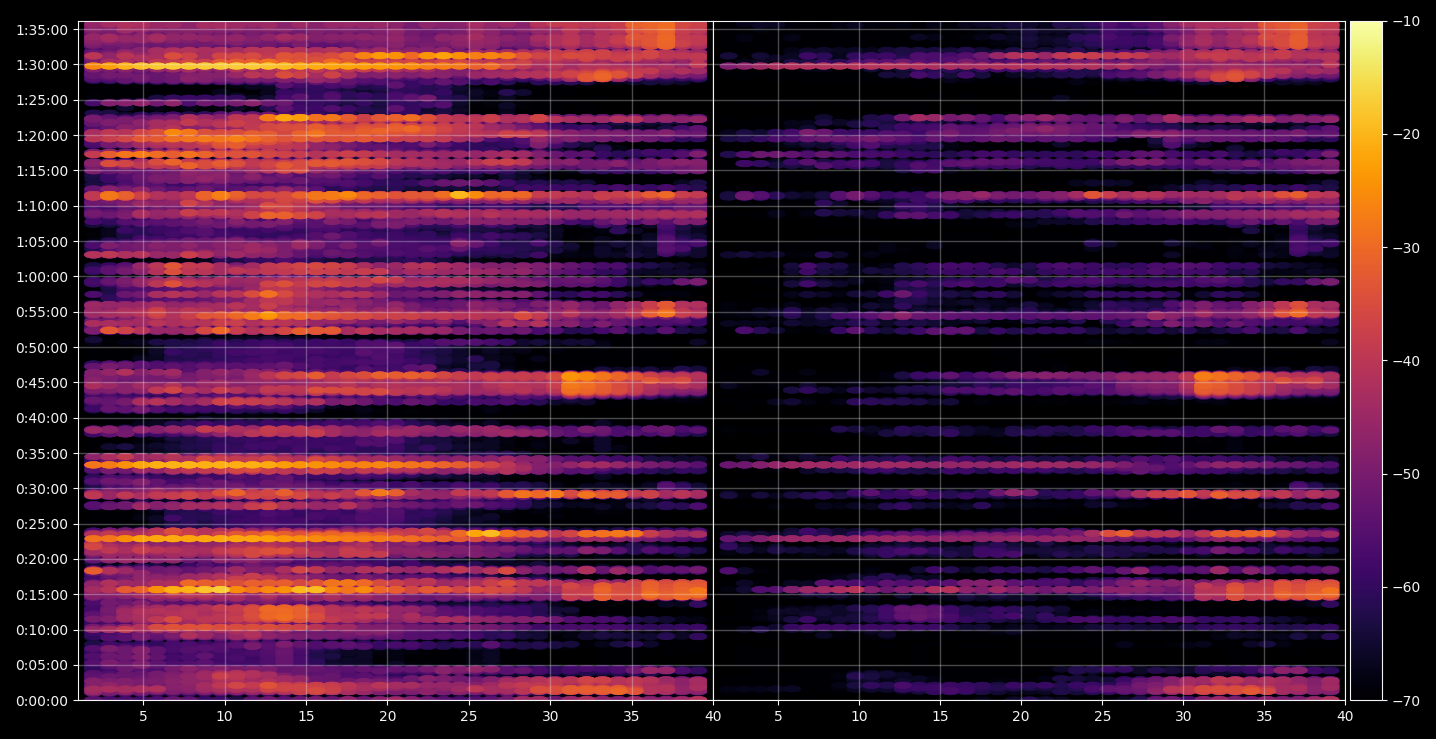Click x-axis label 30 under right heatmap
Image resolution: width=1436 pixels, height=739 pixels.
1184,716
